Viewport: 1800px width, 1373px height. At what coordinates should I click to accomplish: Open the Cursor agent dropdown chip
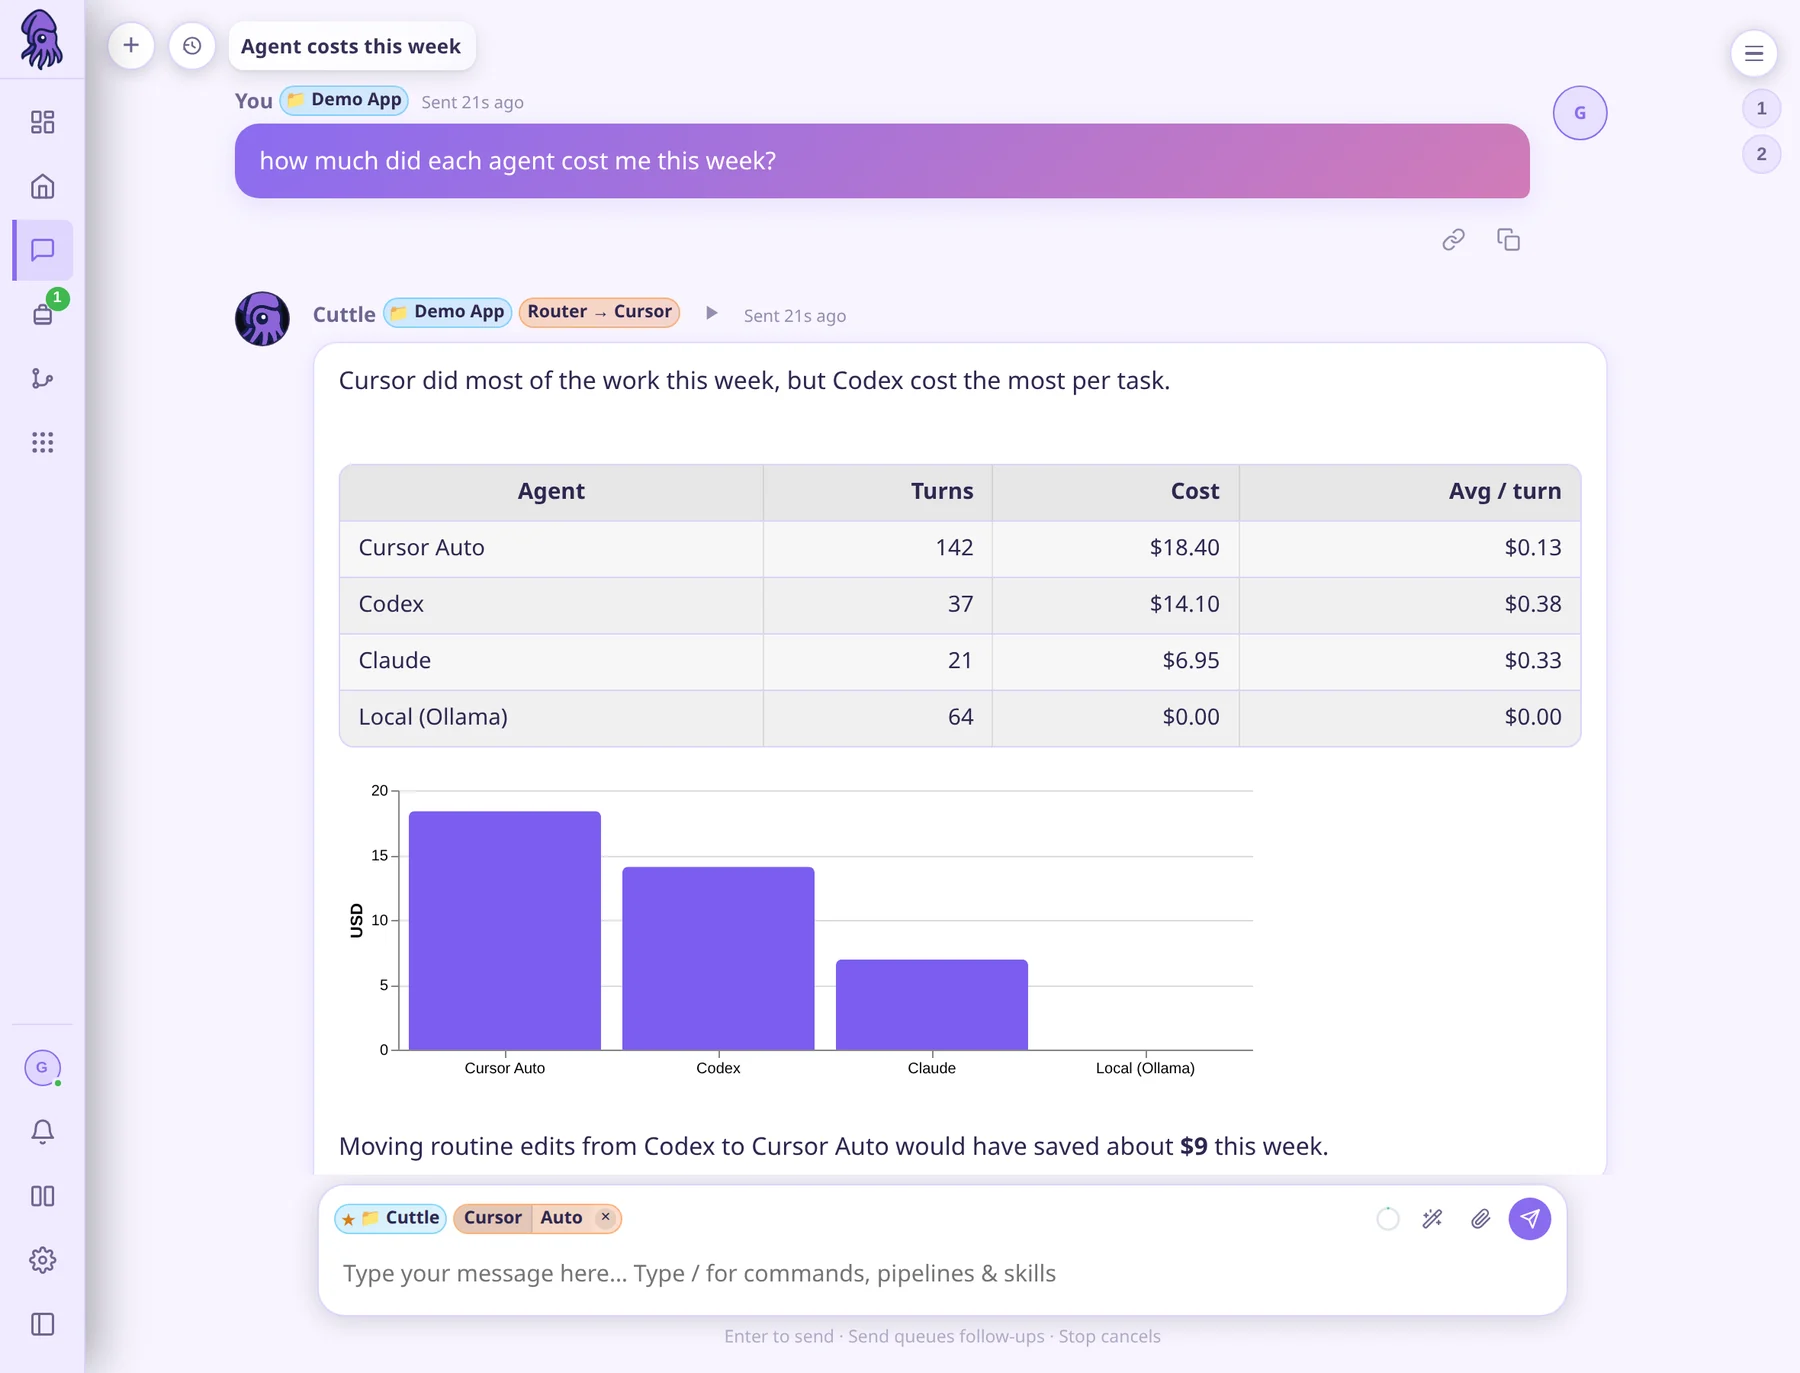(x=493, y=1218)
